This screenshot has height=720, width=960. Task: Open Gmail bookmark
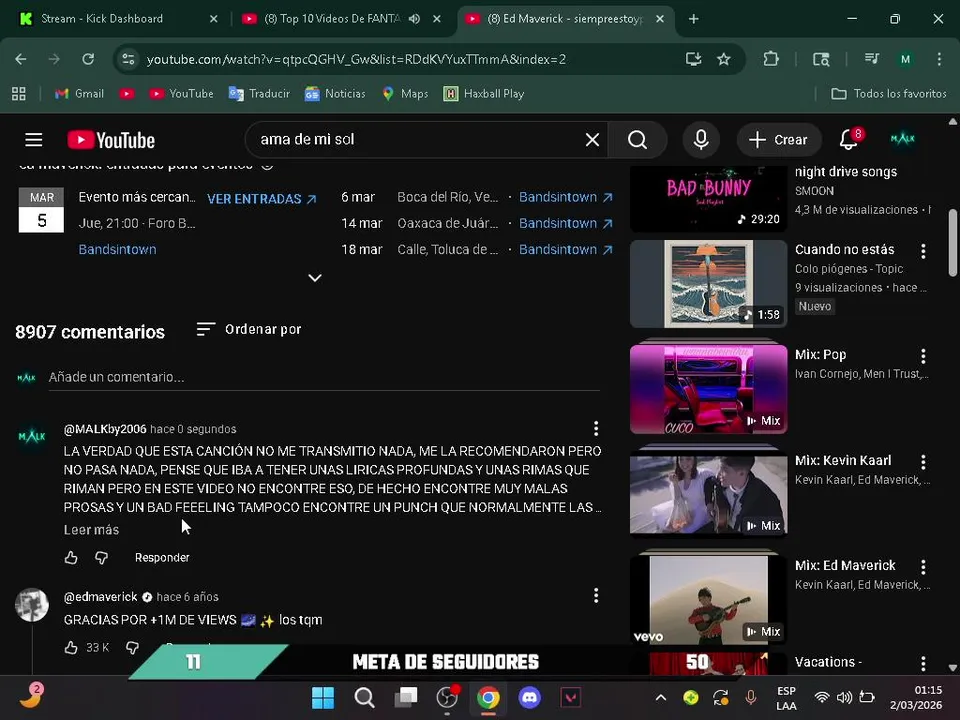pyautogui.click(x=80, y=94)
